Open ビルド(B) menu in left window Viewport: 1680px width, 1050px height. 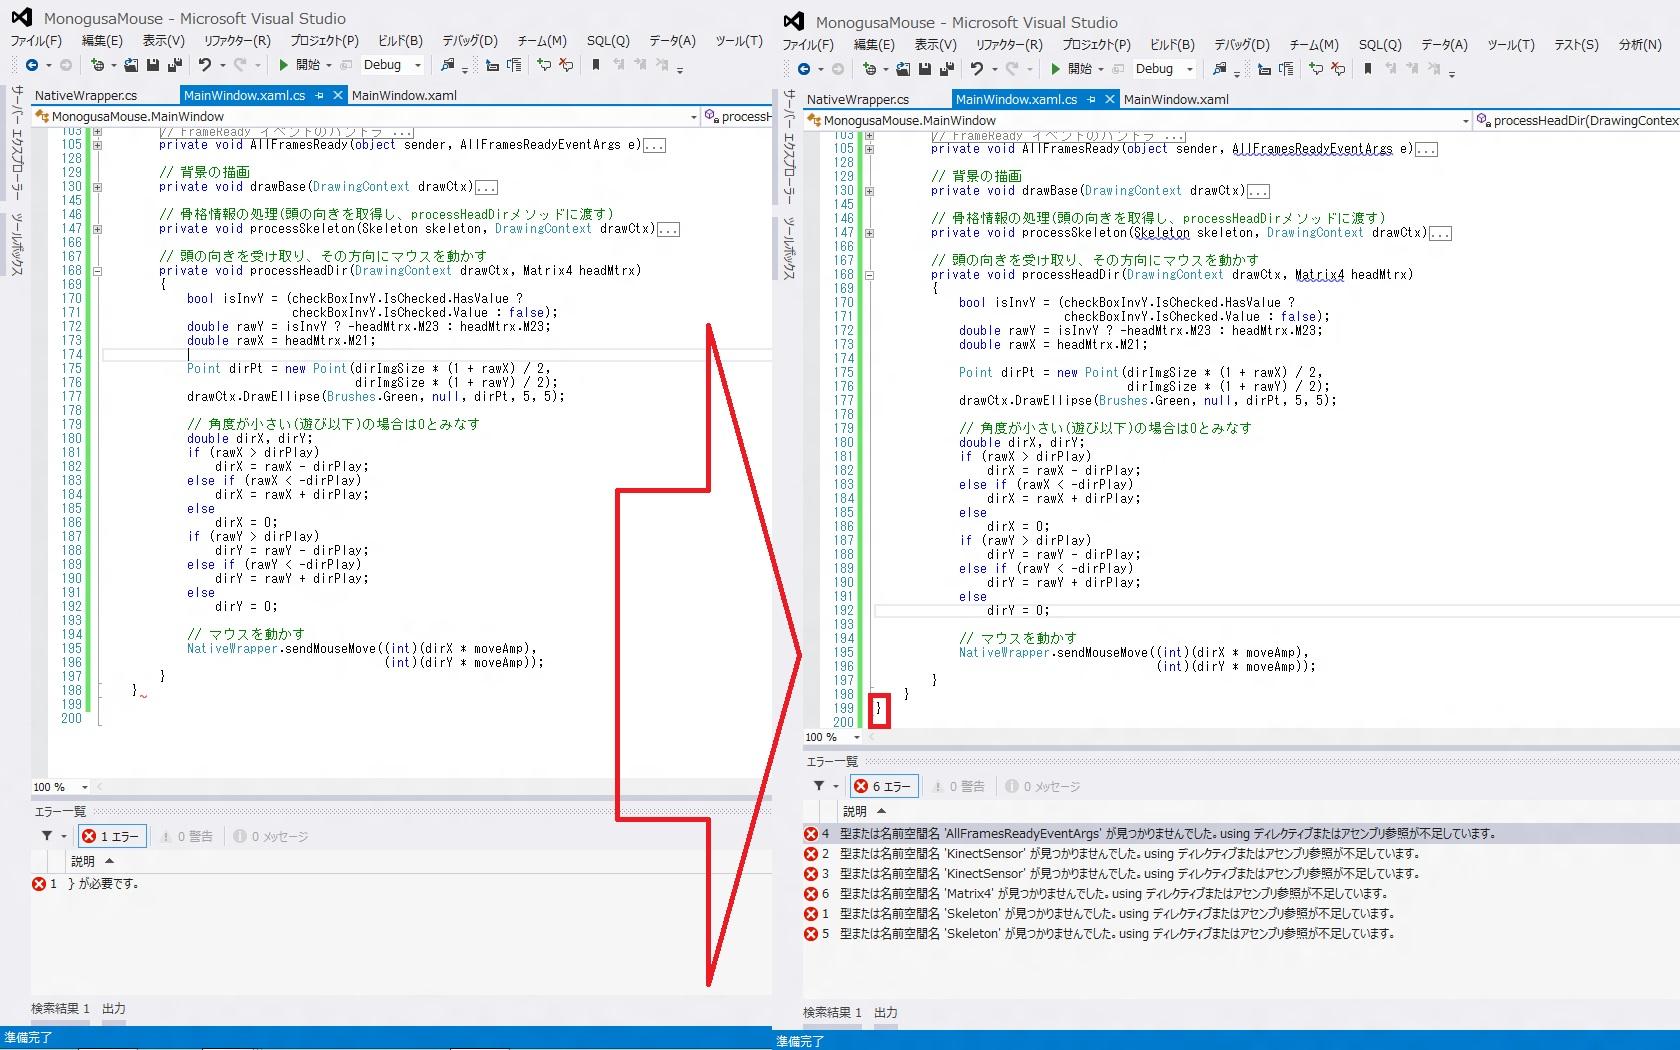[x=400, y=41]
